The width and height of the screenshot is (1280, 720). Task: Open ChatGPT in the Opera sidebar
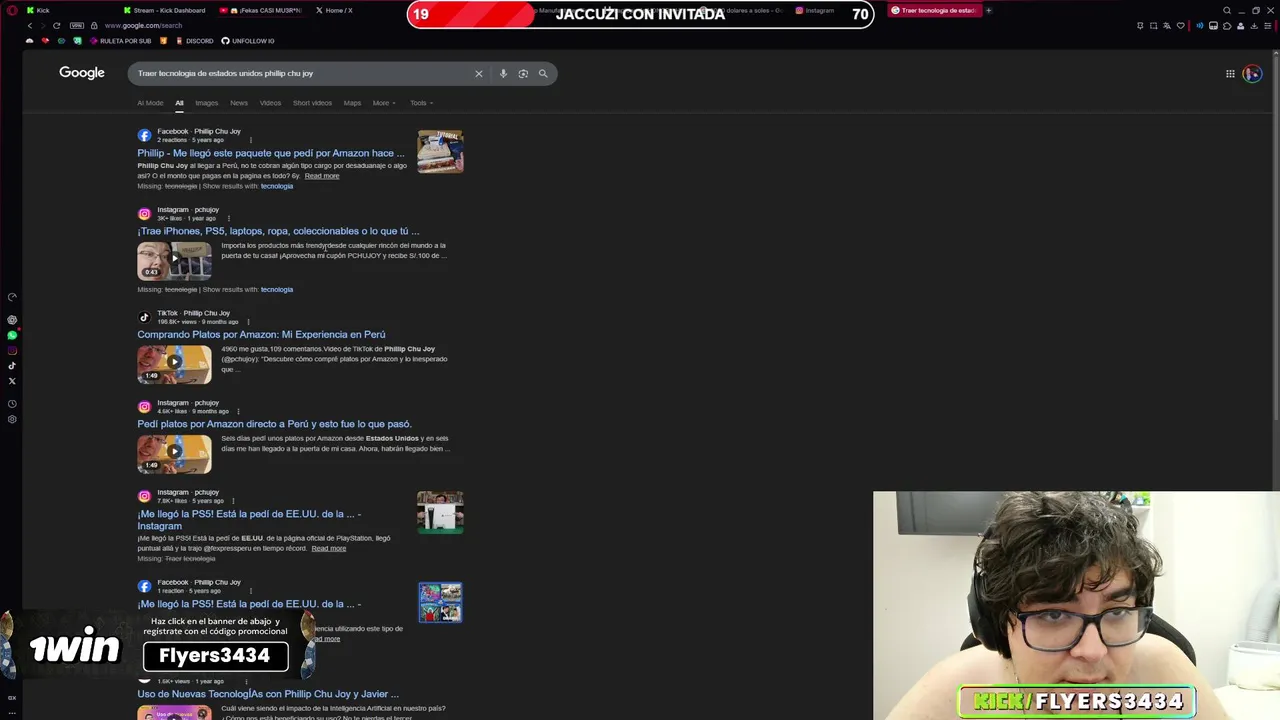coord(12,320)
